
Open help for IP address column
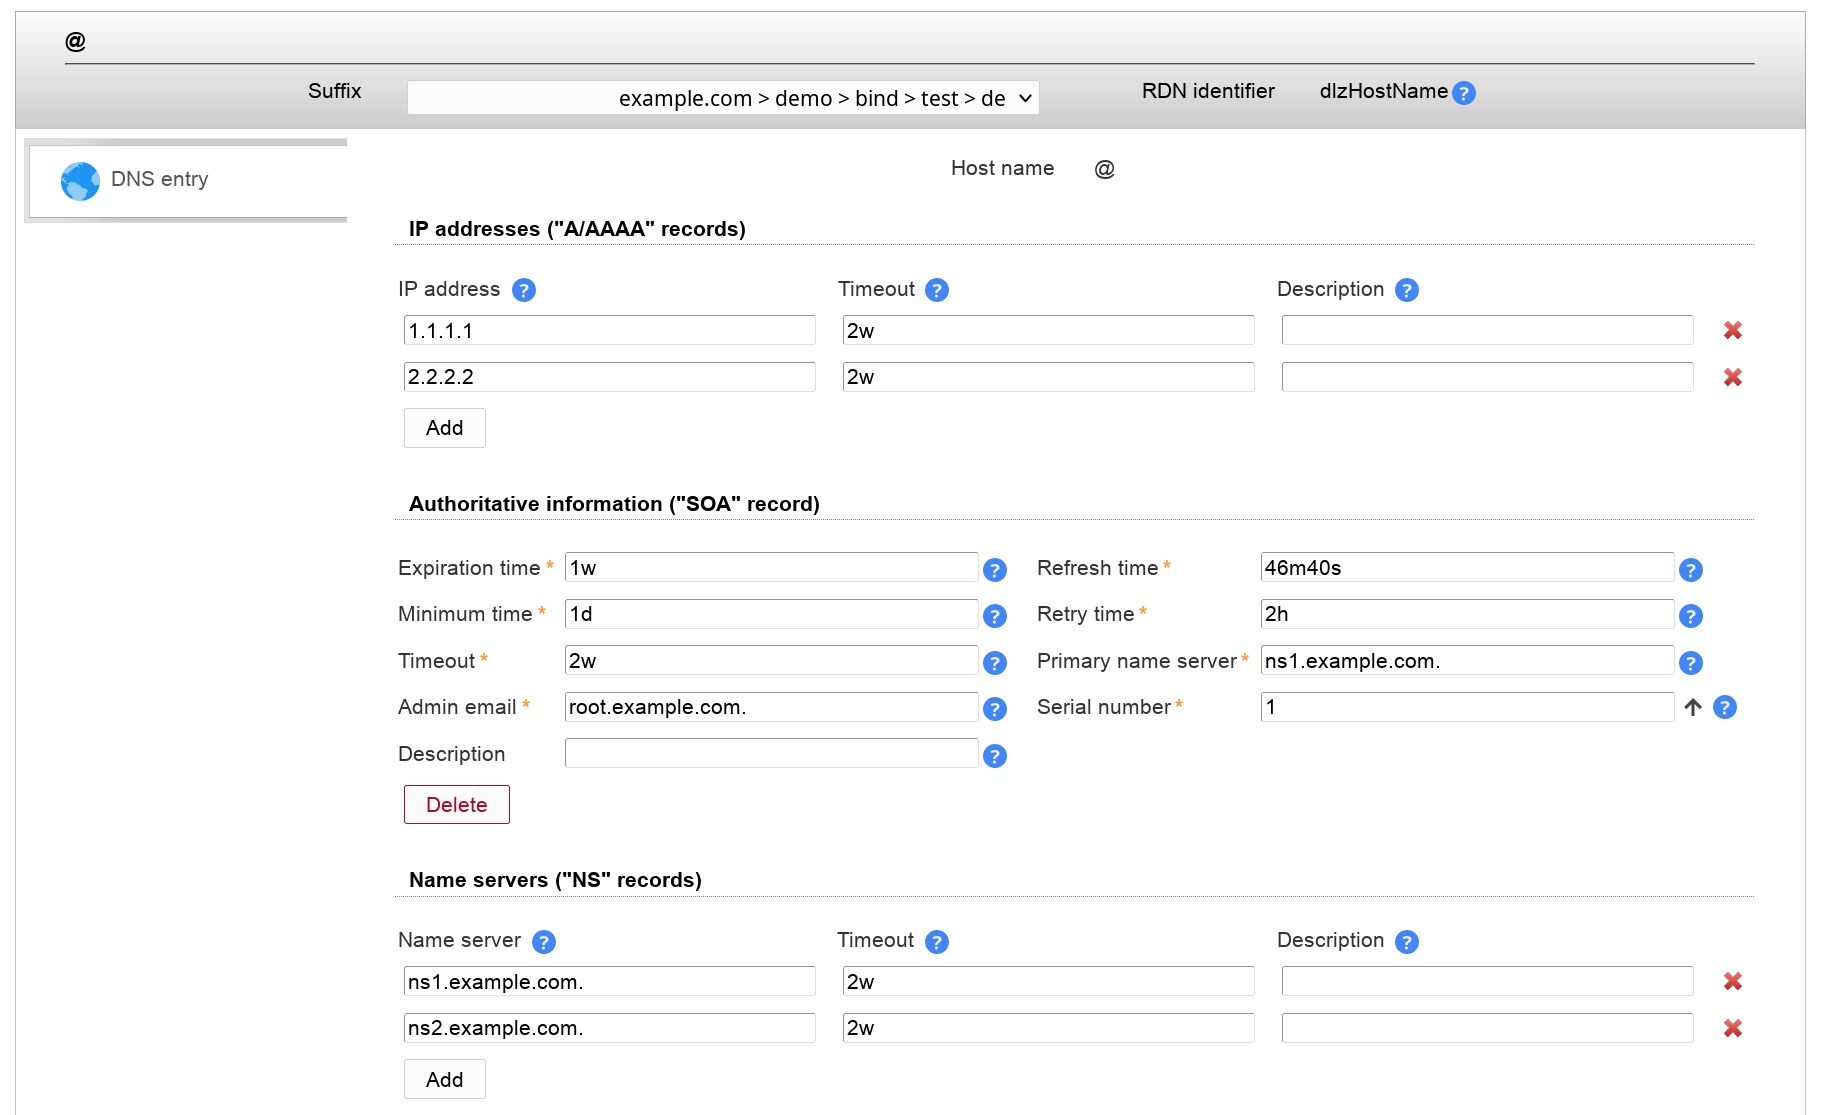point(523,290)
